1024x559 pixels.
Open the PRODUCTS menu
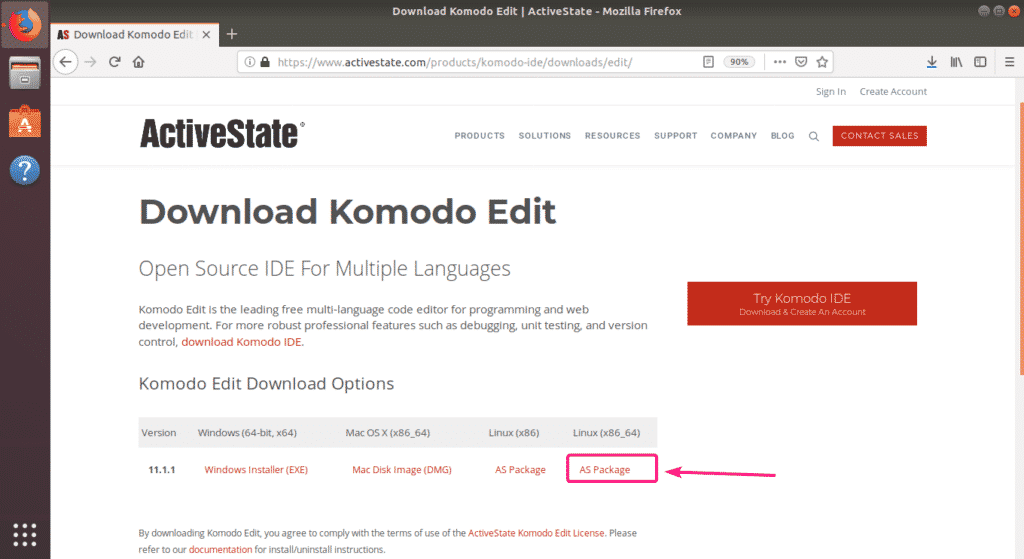pyautogui.click(x=479, y=136)
